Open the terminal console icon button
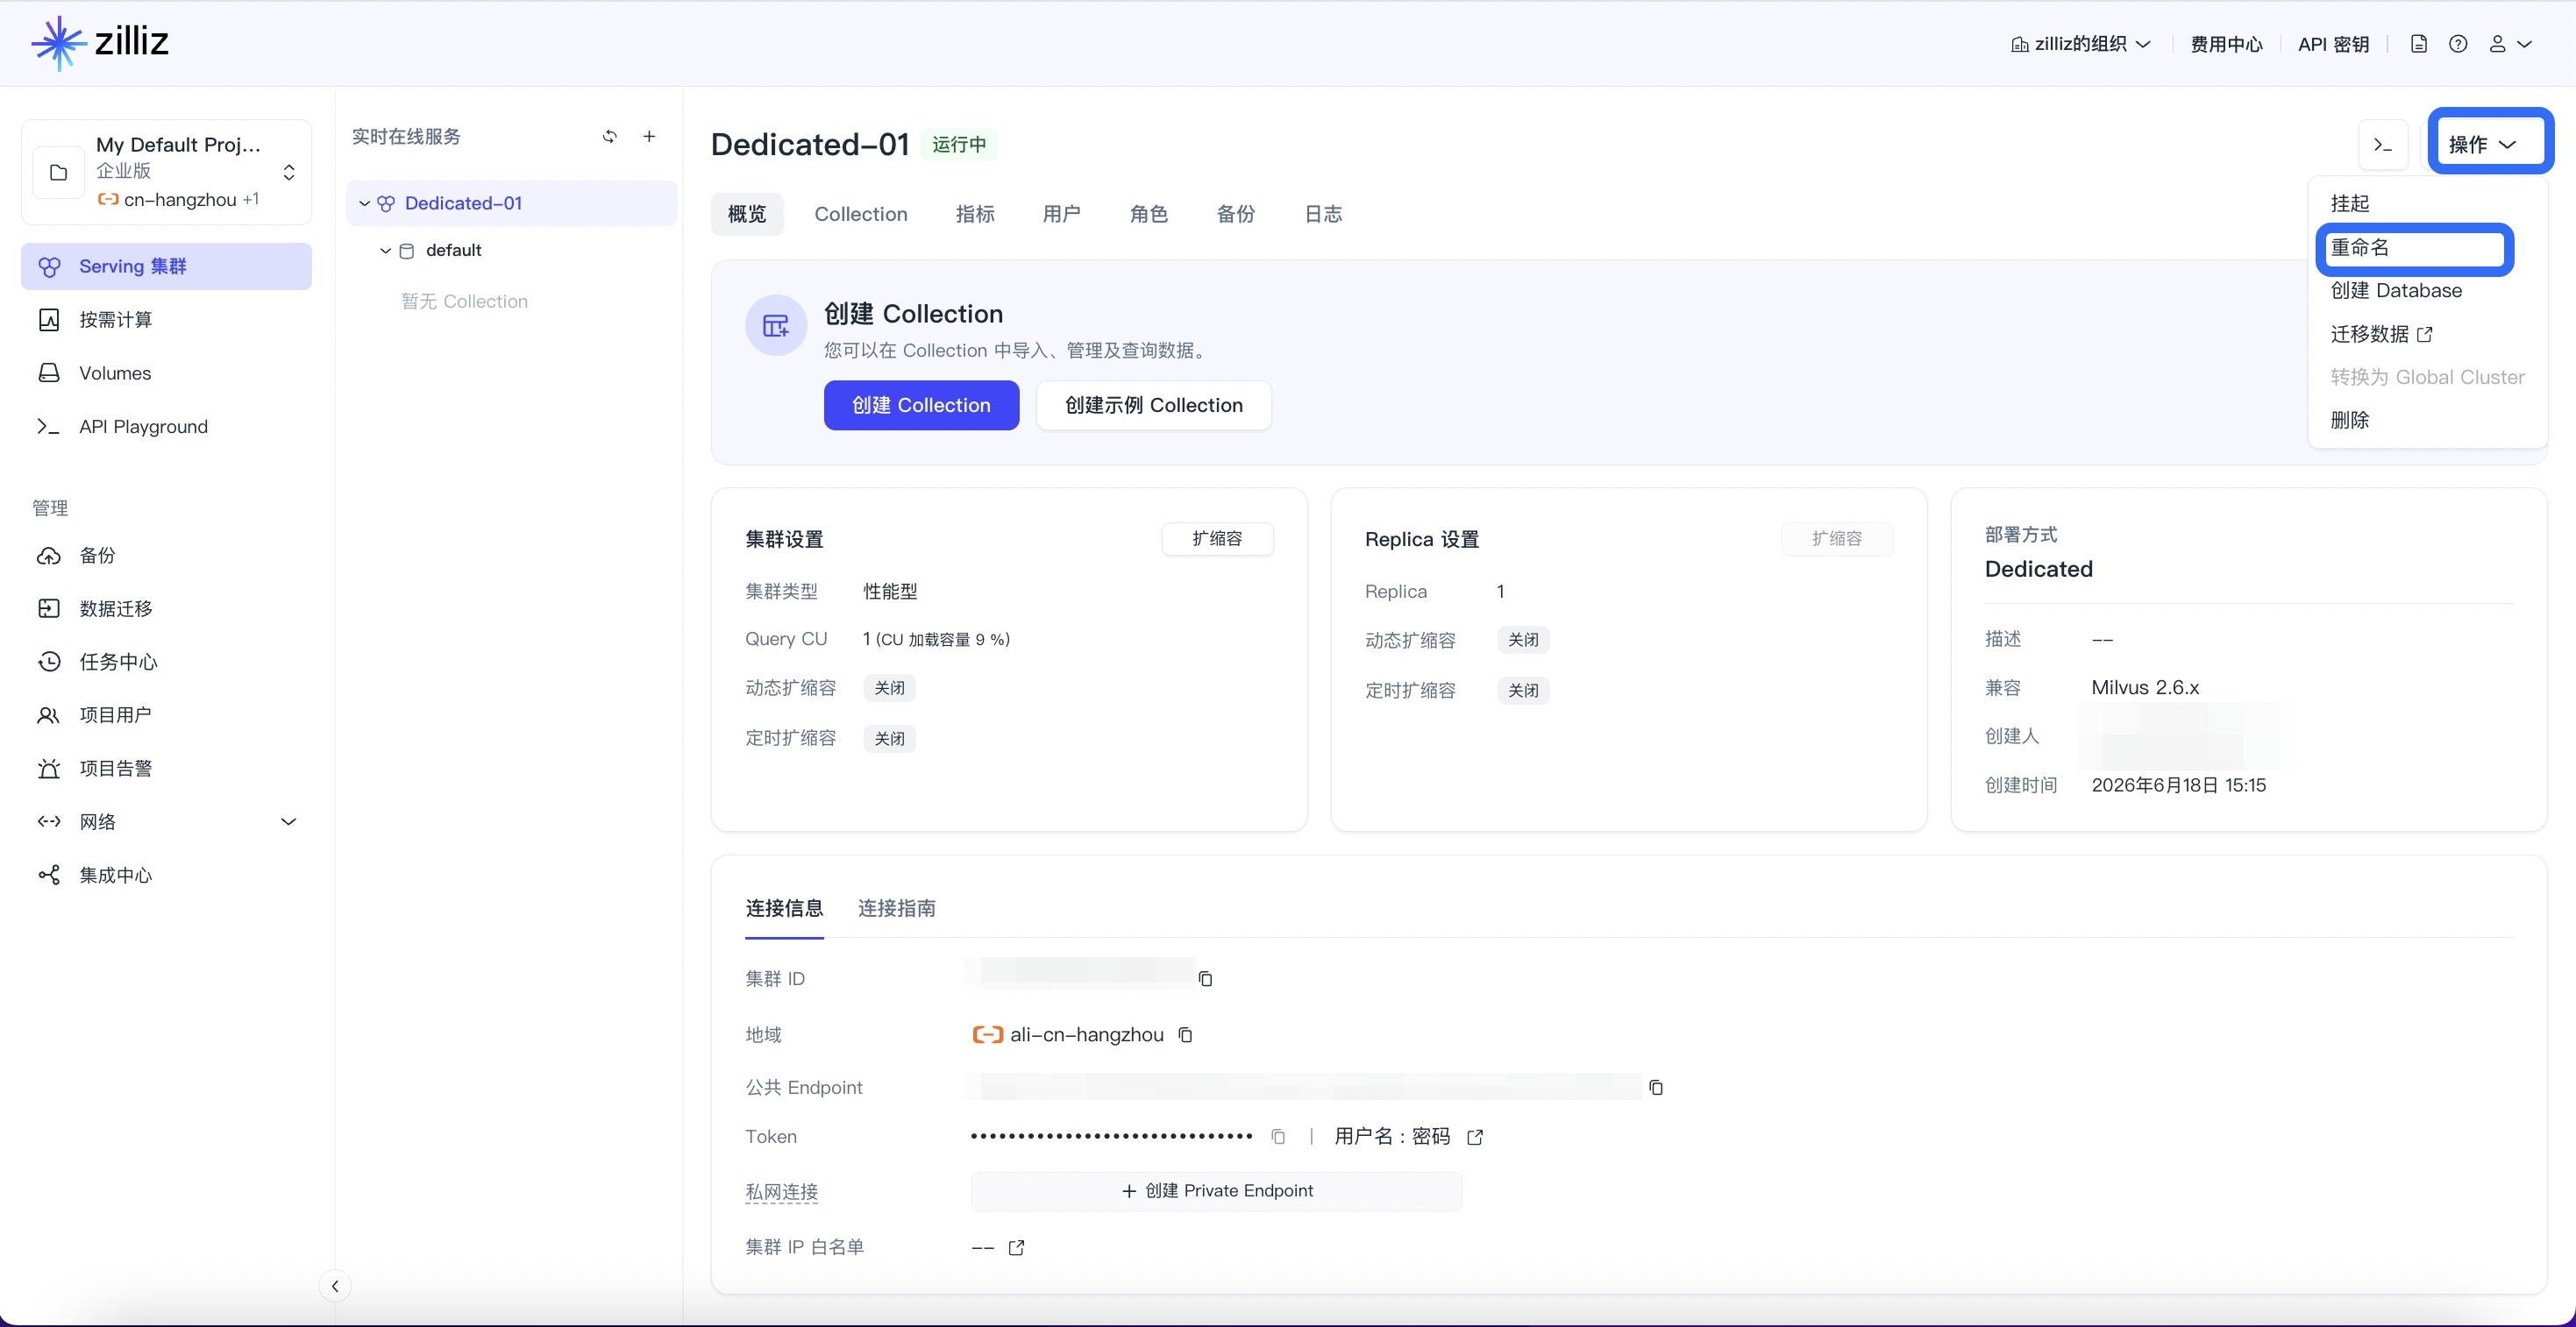 [x=2383, y=144]
